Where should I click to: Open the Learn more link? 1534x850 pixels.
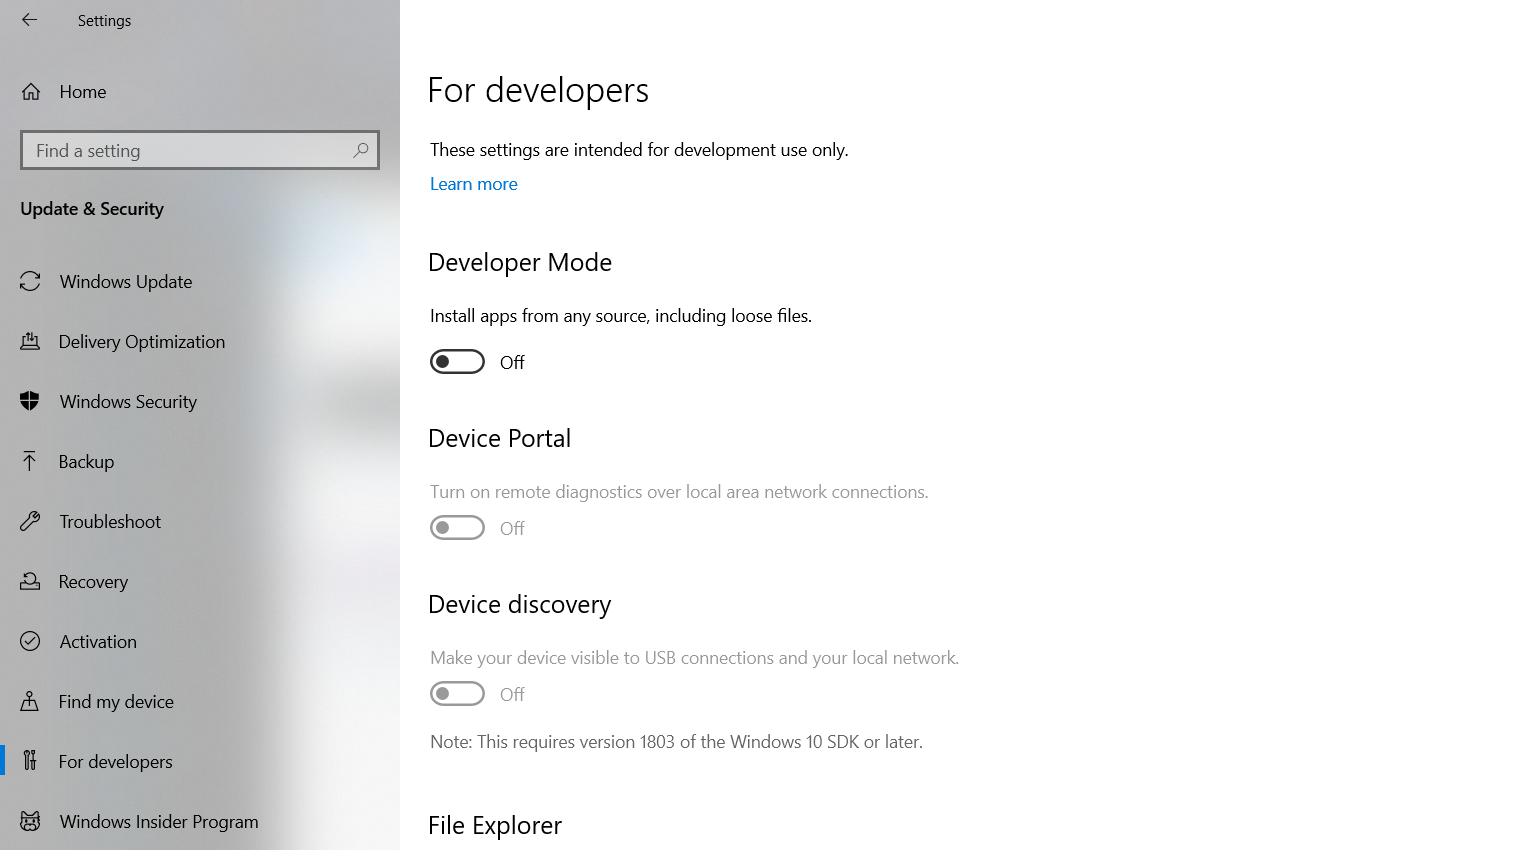point(474,184)
